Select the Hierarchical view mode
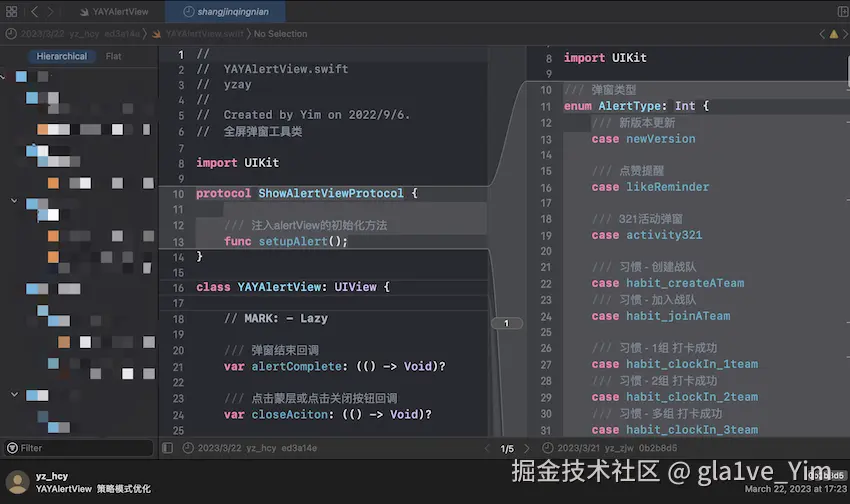The image size is (850, 504). point(61,56)
